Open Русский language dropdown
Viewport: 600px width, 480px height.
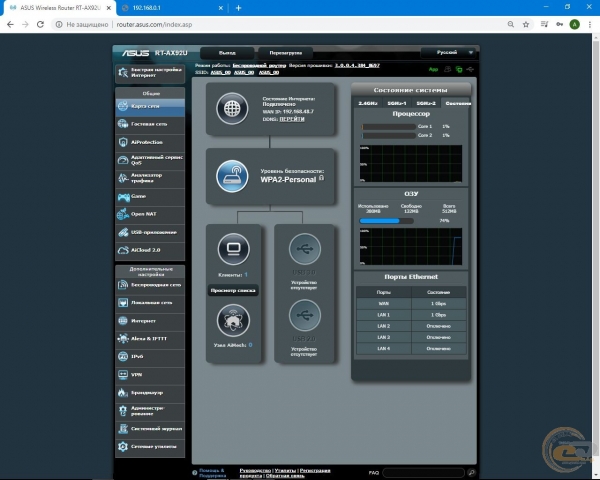pos(449,52)
